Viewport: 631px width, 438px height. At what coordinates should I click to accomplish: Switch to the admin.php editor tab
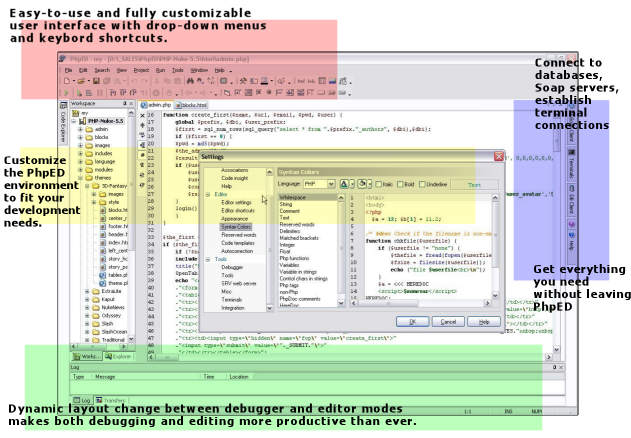point(156,105)
